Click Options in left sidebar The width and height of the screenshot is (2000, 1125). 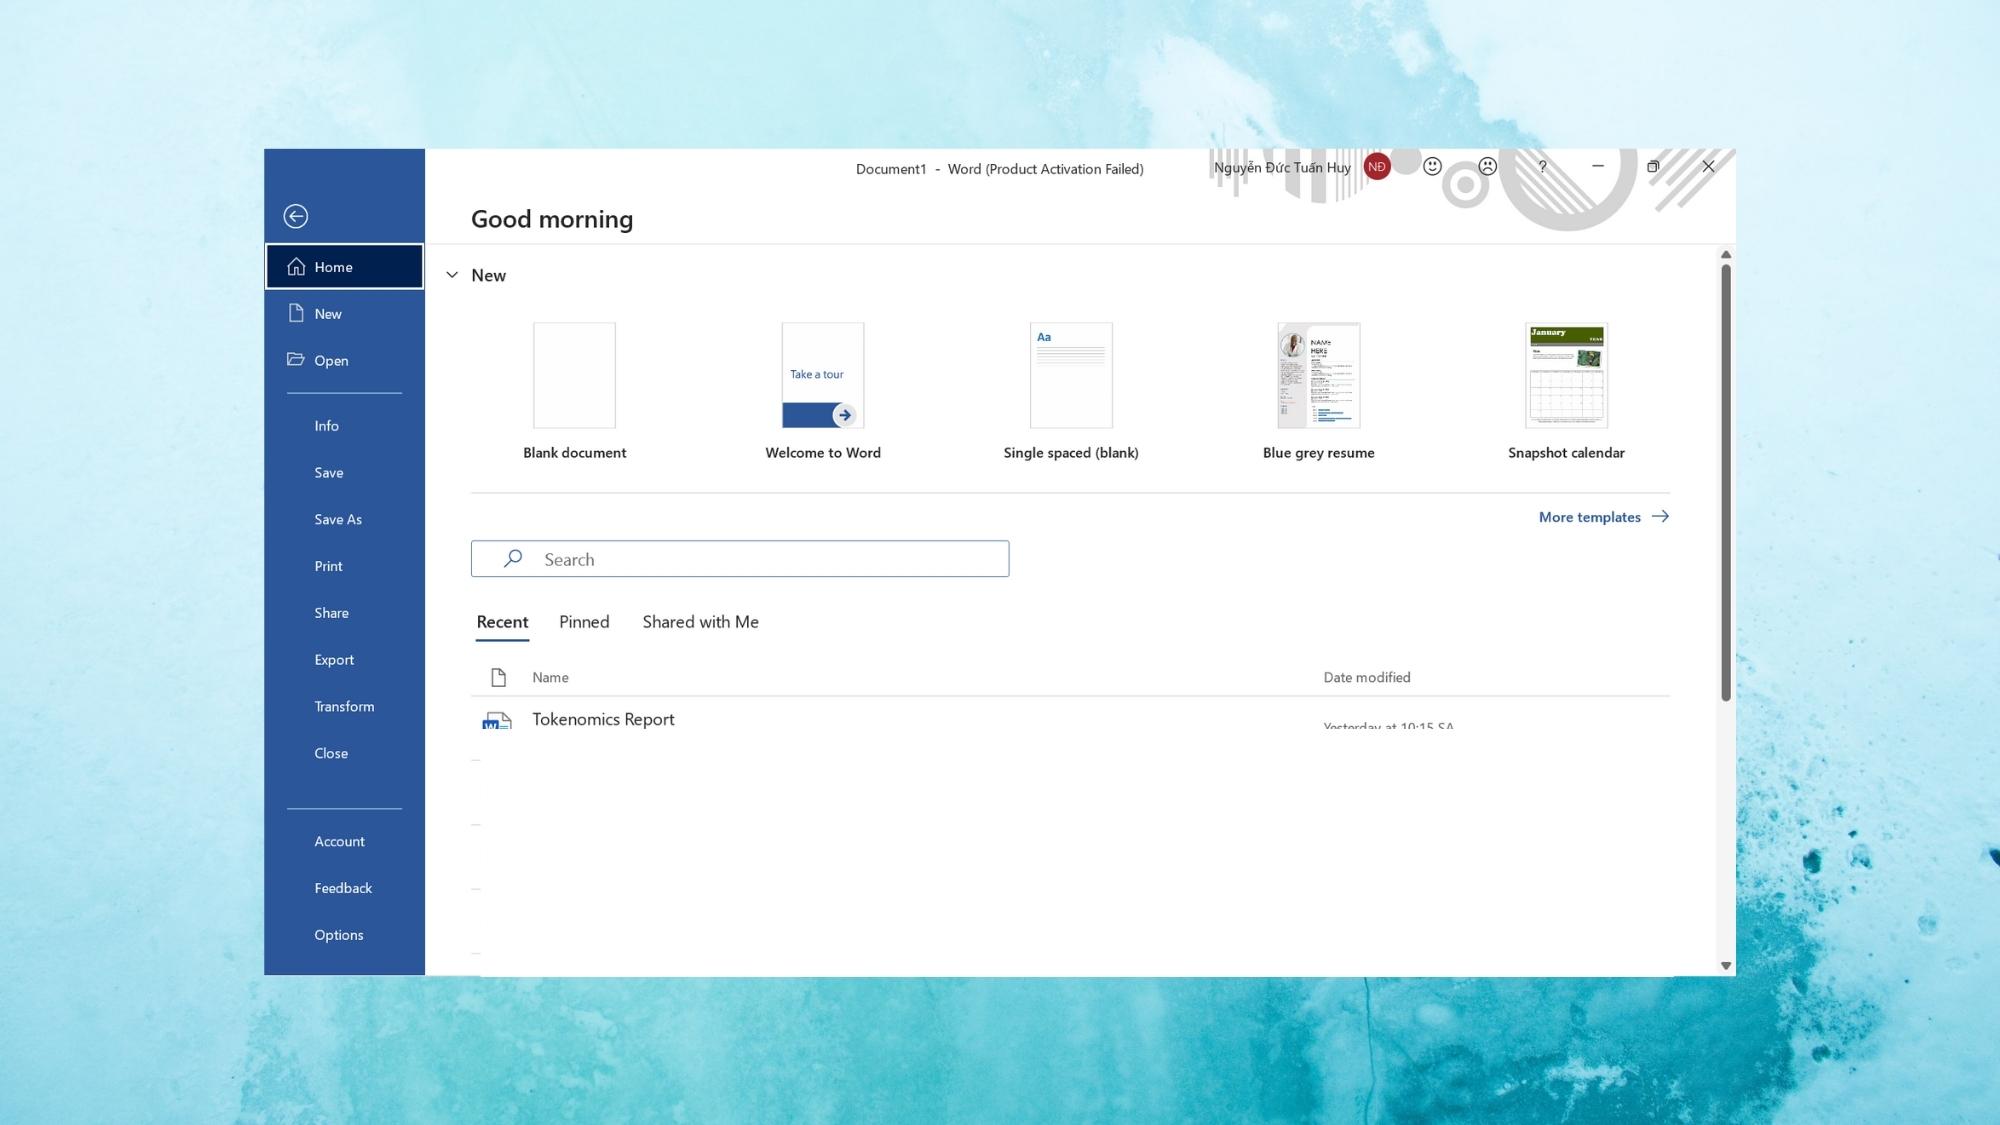point(338,934)
